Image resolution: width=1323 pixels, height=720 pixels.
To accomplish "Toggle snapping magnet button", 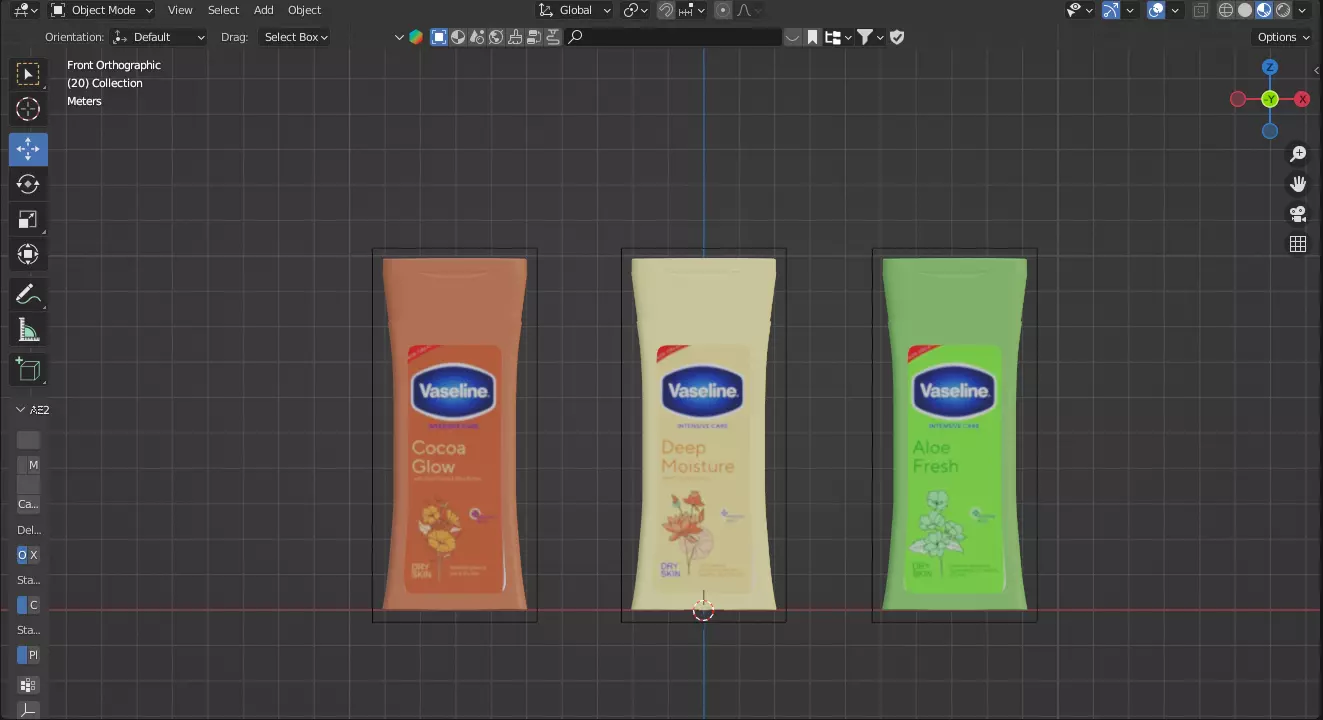I will tap(665, 10).
